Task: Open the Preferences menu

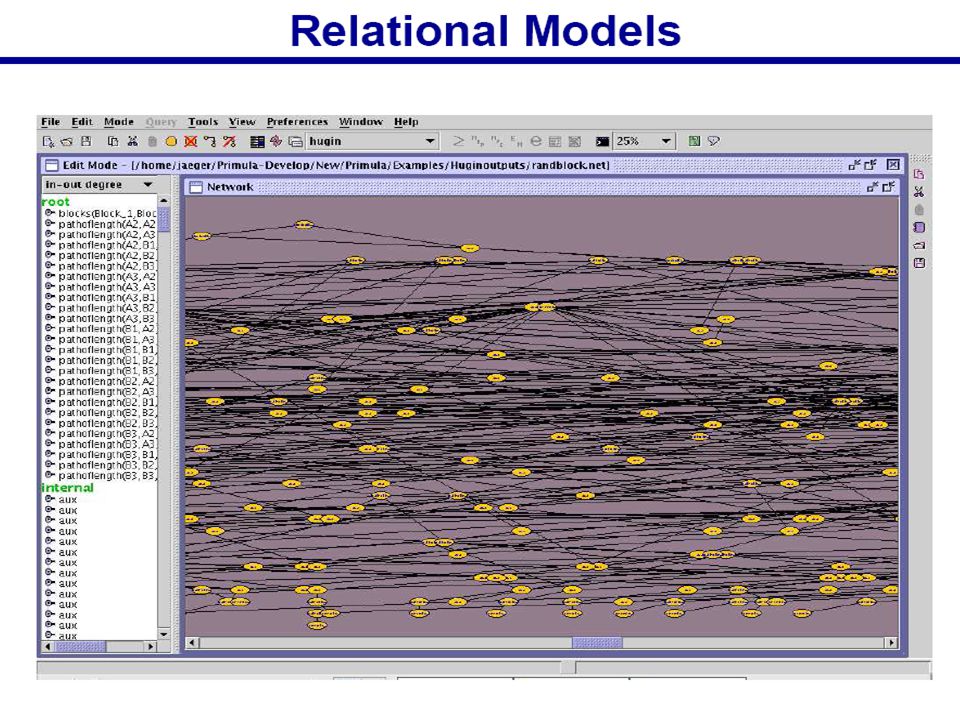Action: (297, 122)
